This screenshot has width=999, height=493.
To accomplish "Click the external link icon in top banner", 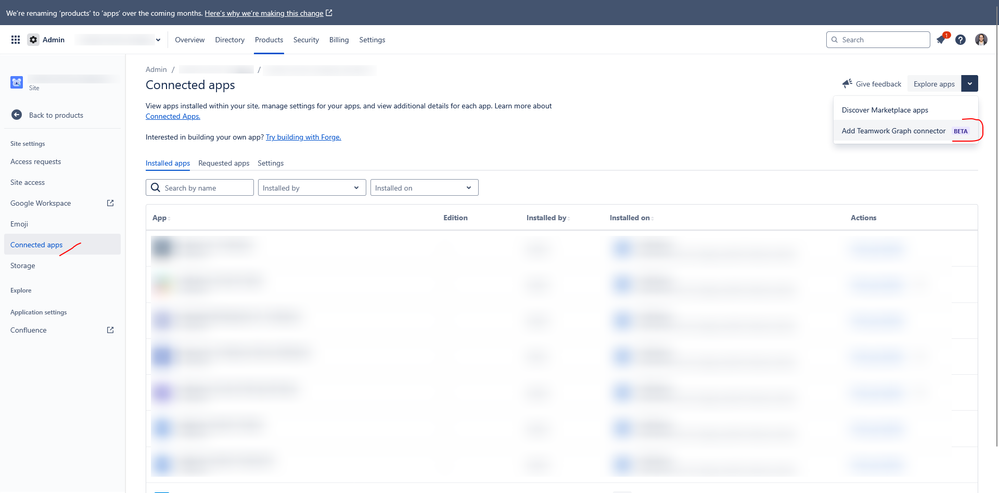I will [x=329, y=13].
